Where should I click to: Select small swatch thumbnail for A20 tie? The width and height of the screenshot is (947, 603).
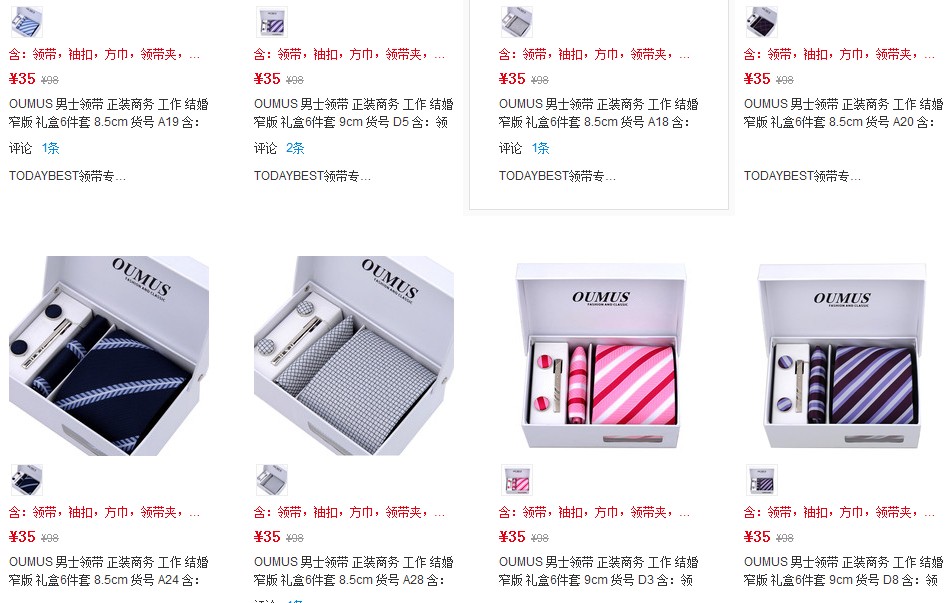coord(762,22)
